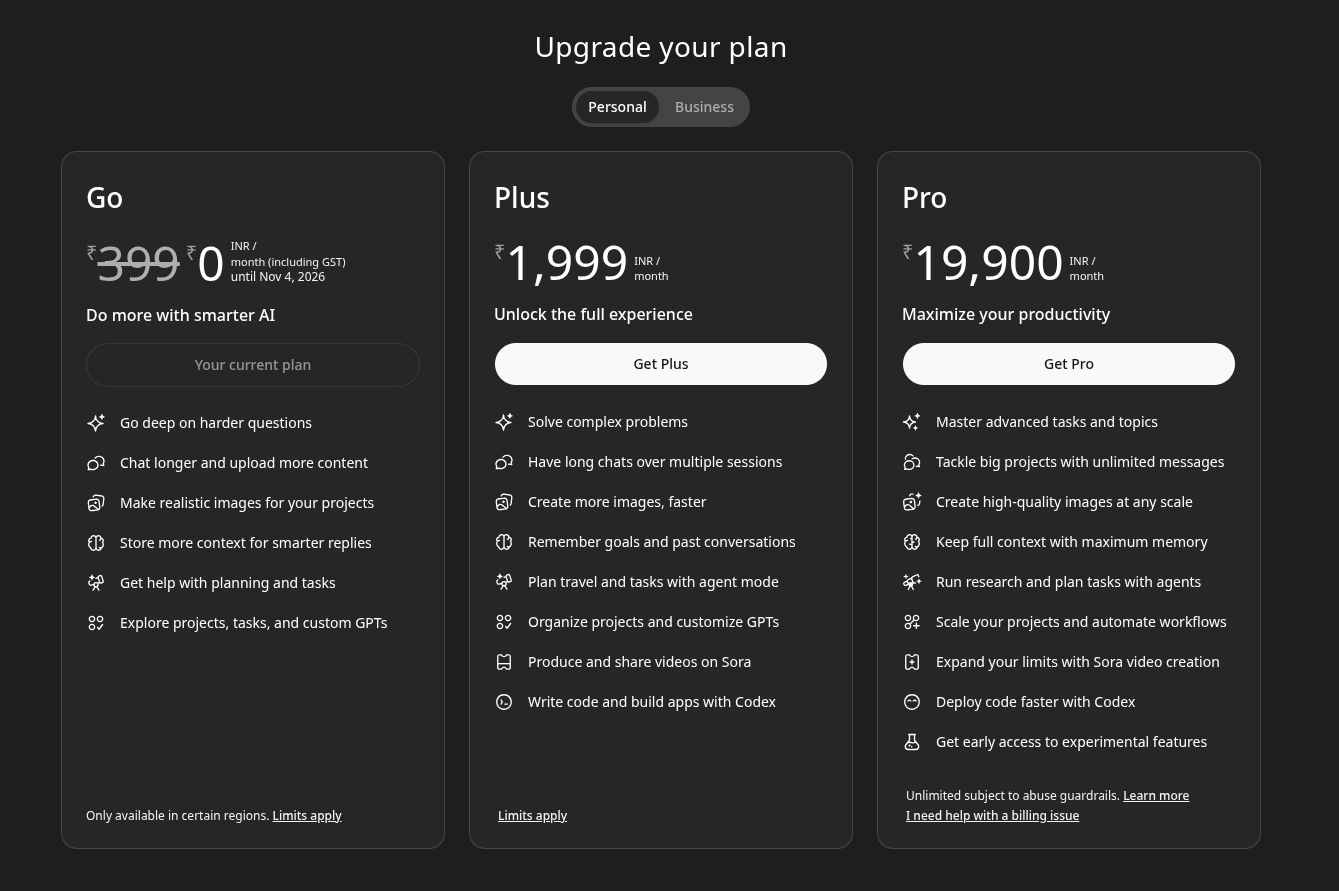Click the image icon beside 'Make realistic images'
This screenshot has width=1339, height=891.
pyautogui.click(x=96, y=503)
